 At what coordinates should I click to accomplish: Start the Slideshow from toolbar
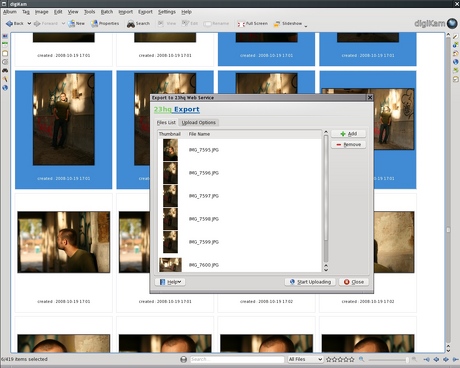[x=288, y=24]
